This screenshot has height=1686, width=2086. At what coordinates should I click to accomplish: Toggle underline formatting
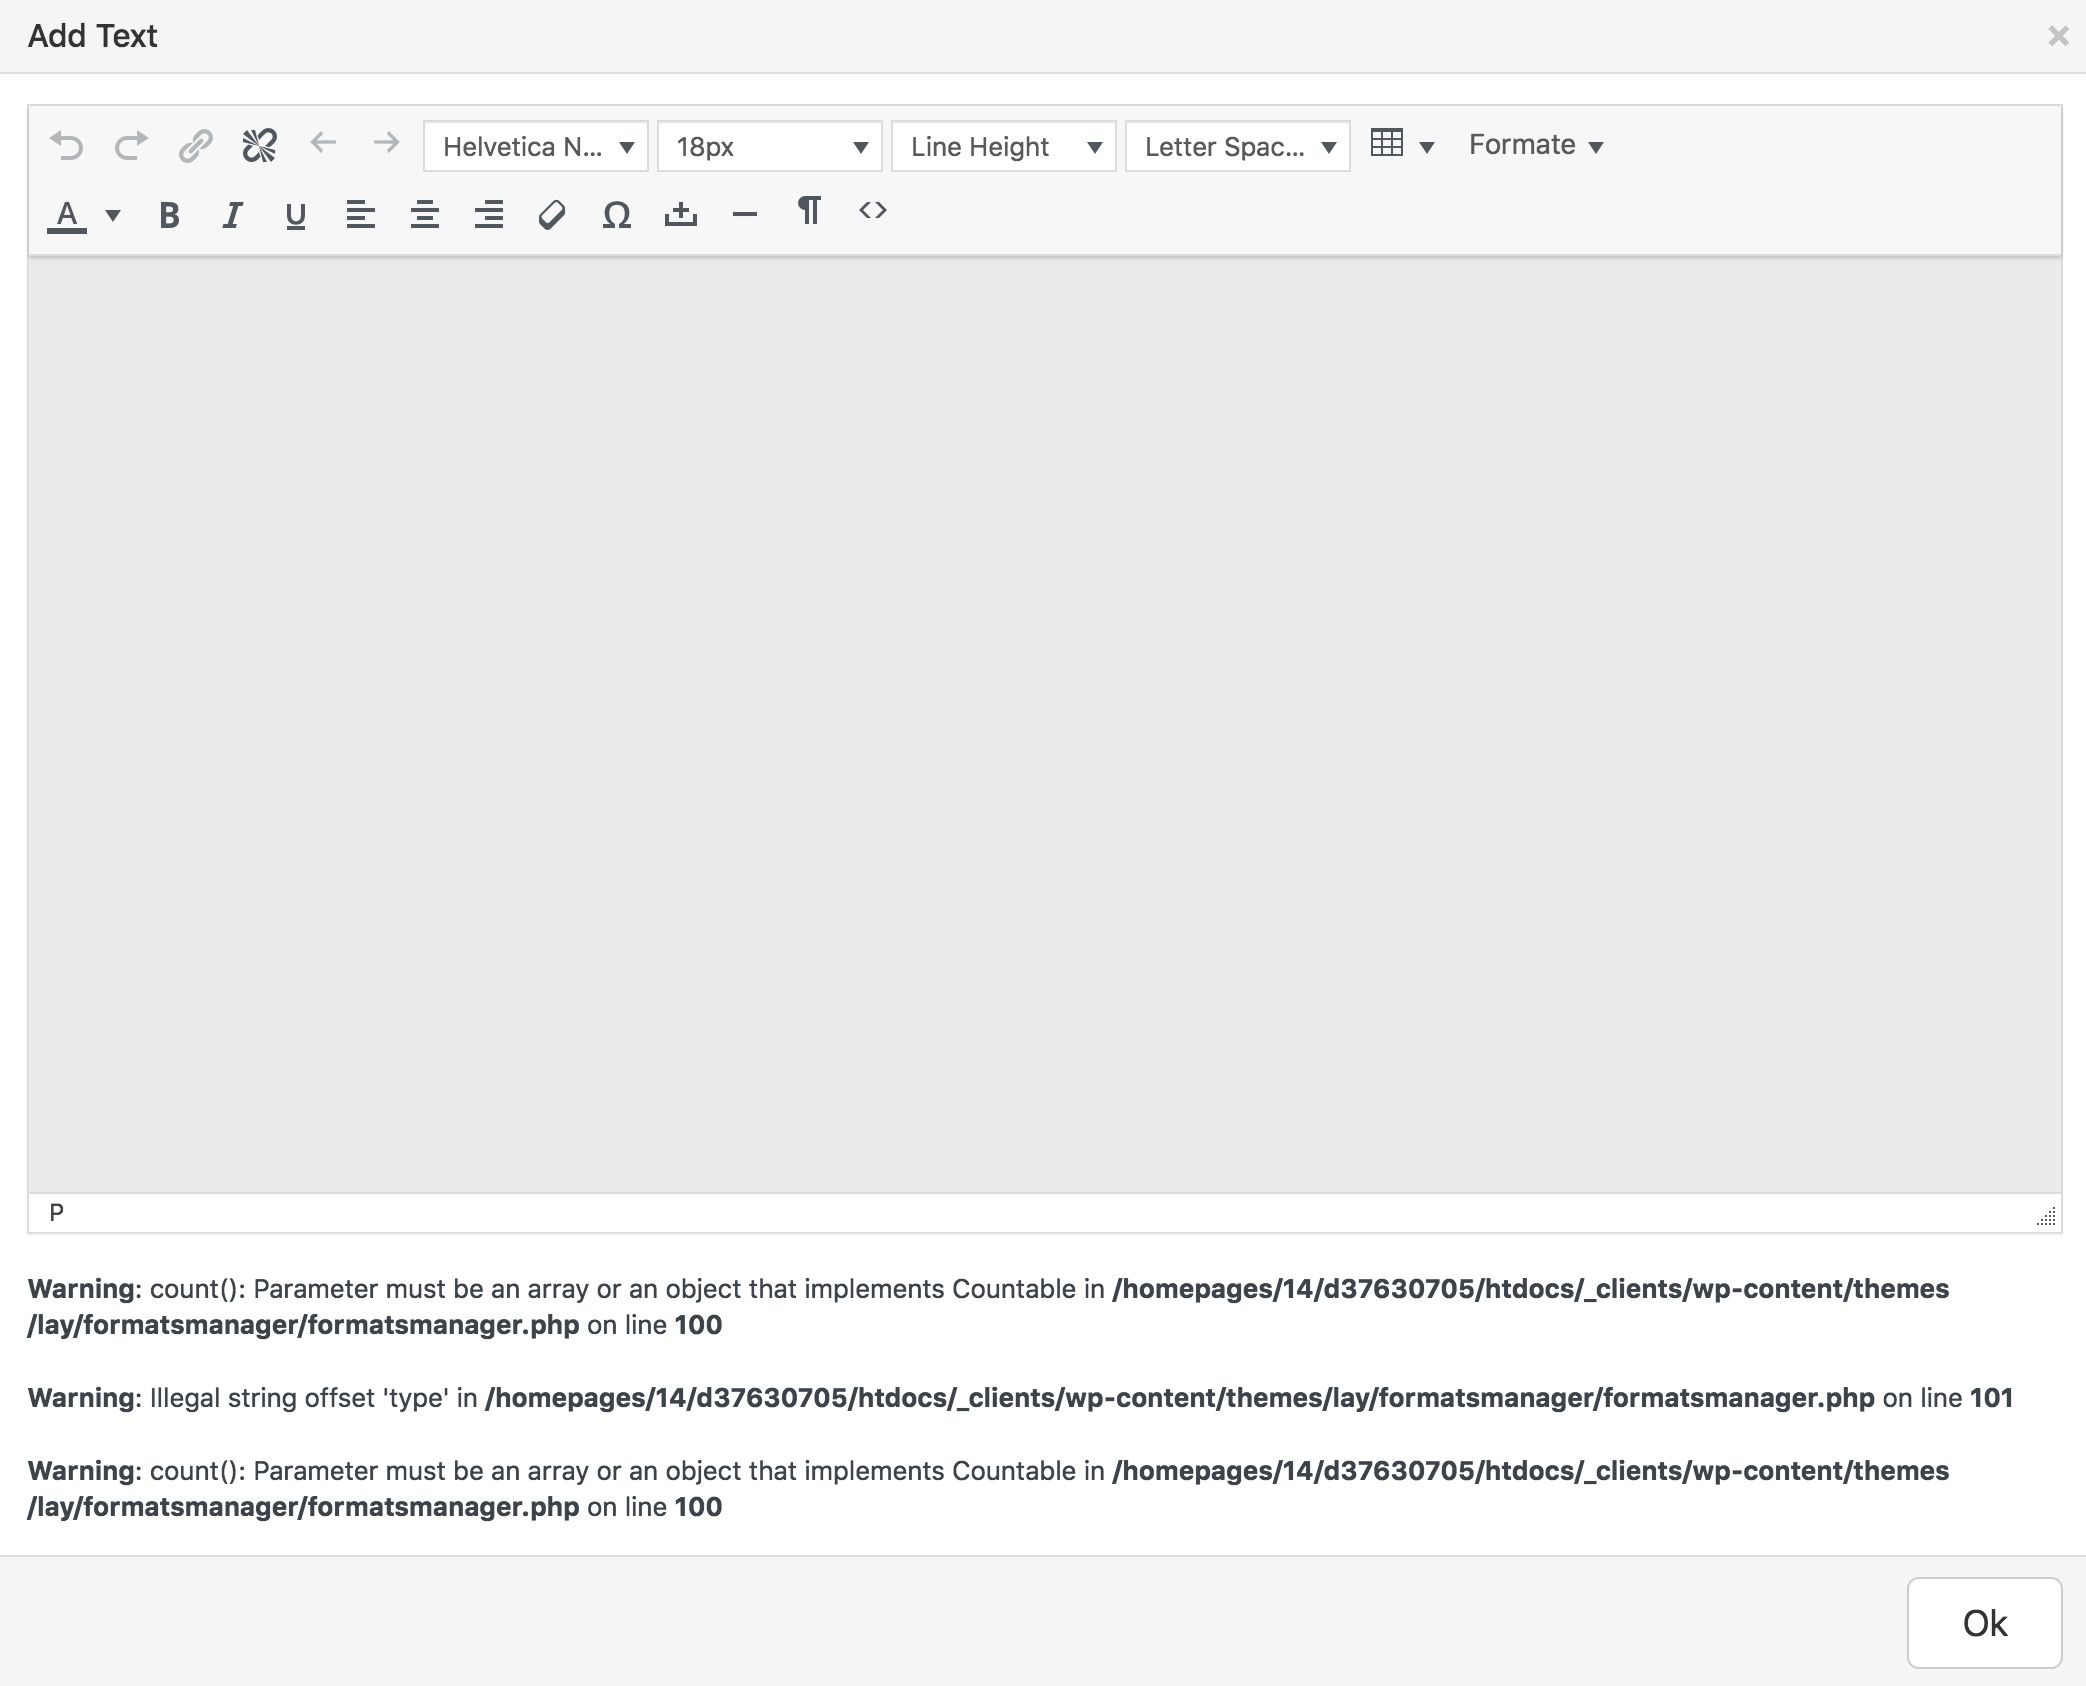[295, 215]
